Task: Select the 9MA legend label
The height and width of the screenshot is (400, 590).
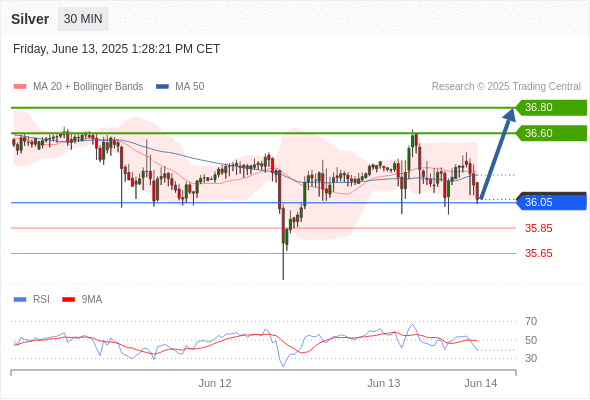Action: point(92,300)
